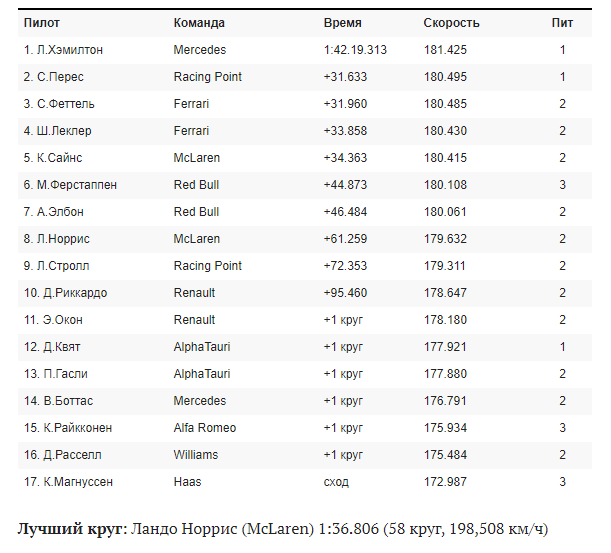Click the speed value 177.921

click(x=445, y=347)
